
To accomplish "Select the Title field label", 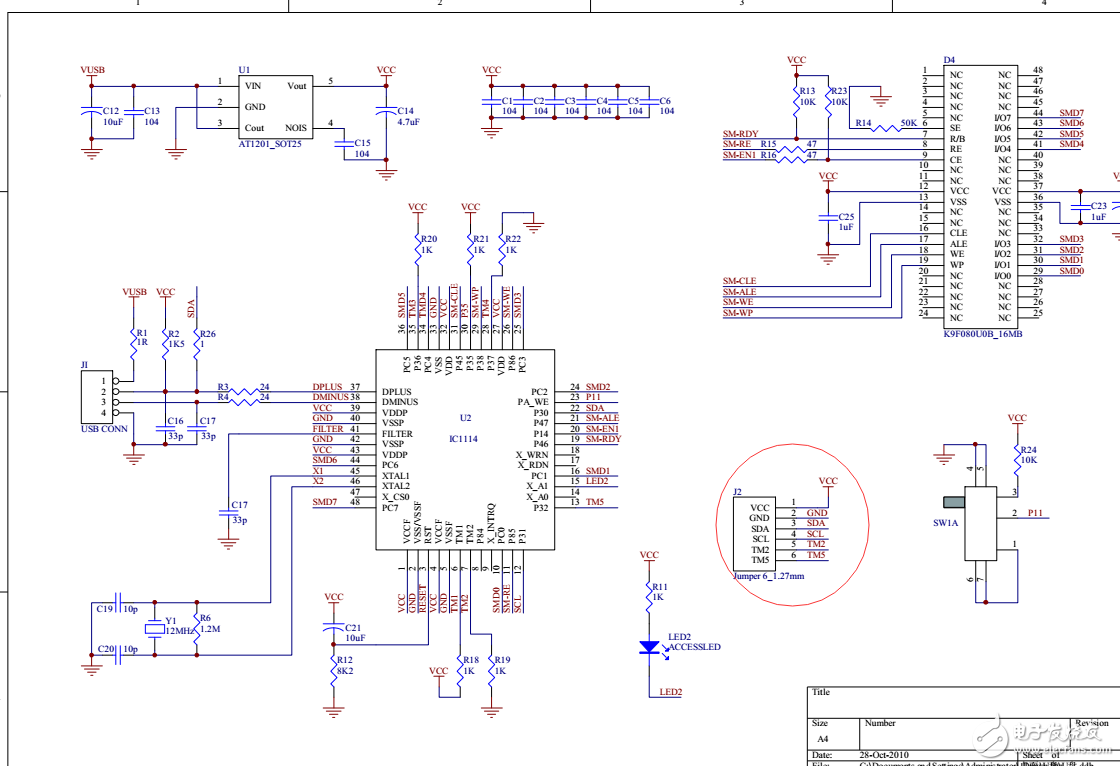I will point(821,692).
